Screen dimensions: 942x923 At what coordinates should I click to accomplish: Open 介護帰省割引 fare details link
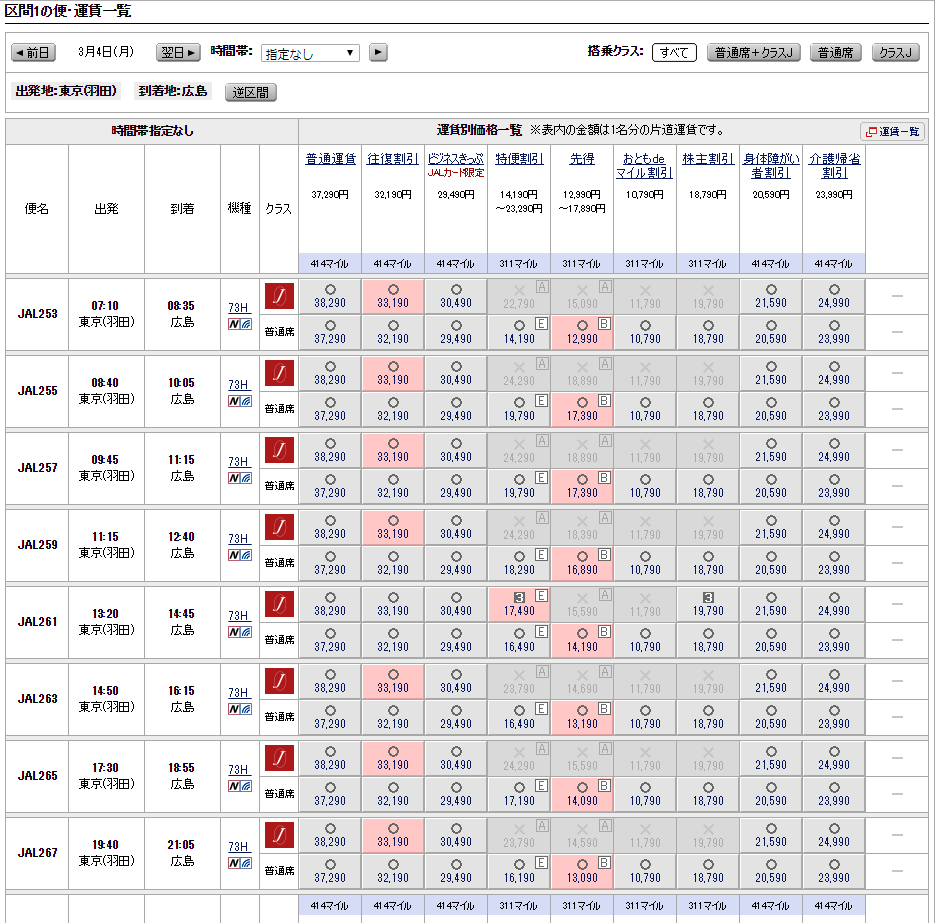coord(834,166)
